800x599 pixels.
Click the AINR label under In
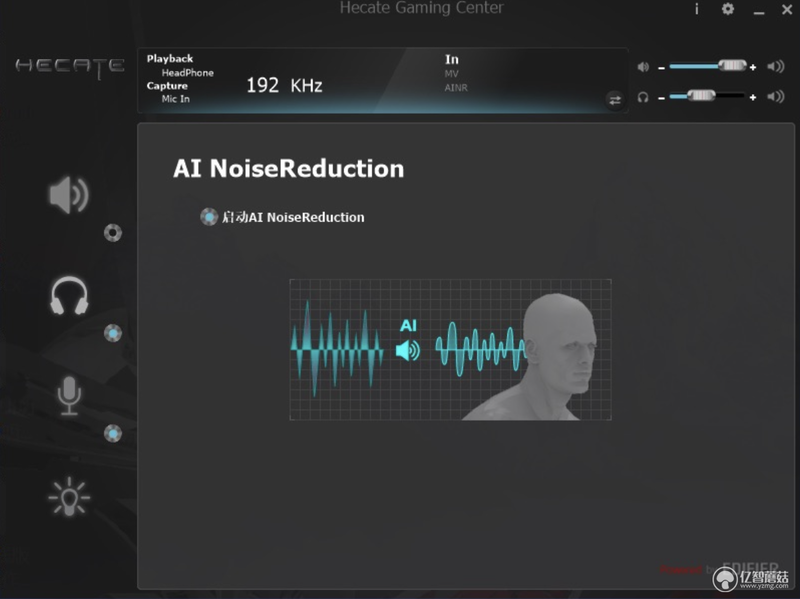click(x=456, y=88)
